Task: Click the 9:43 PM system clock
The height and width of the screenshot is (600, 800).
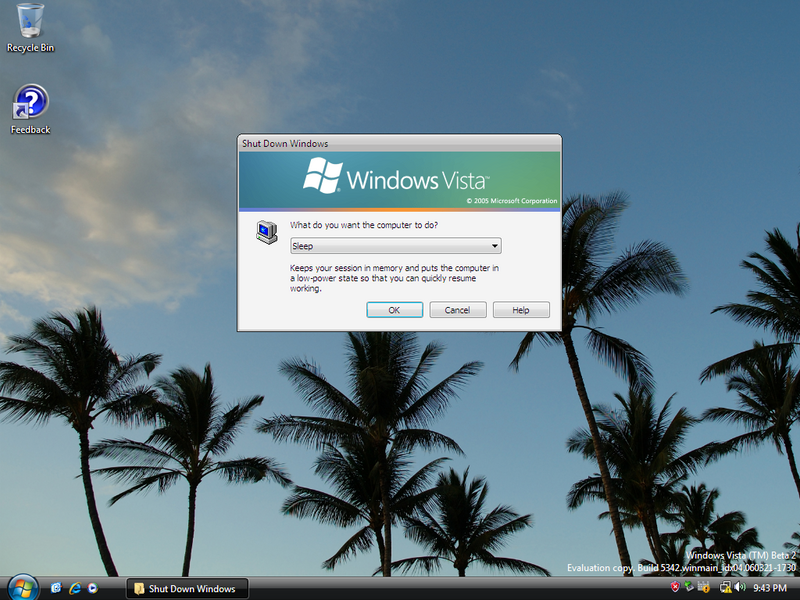Action: [x=770, y=588]
